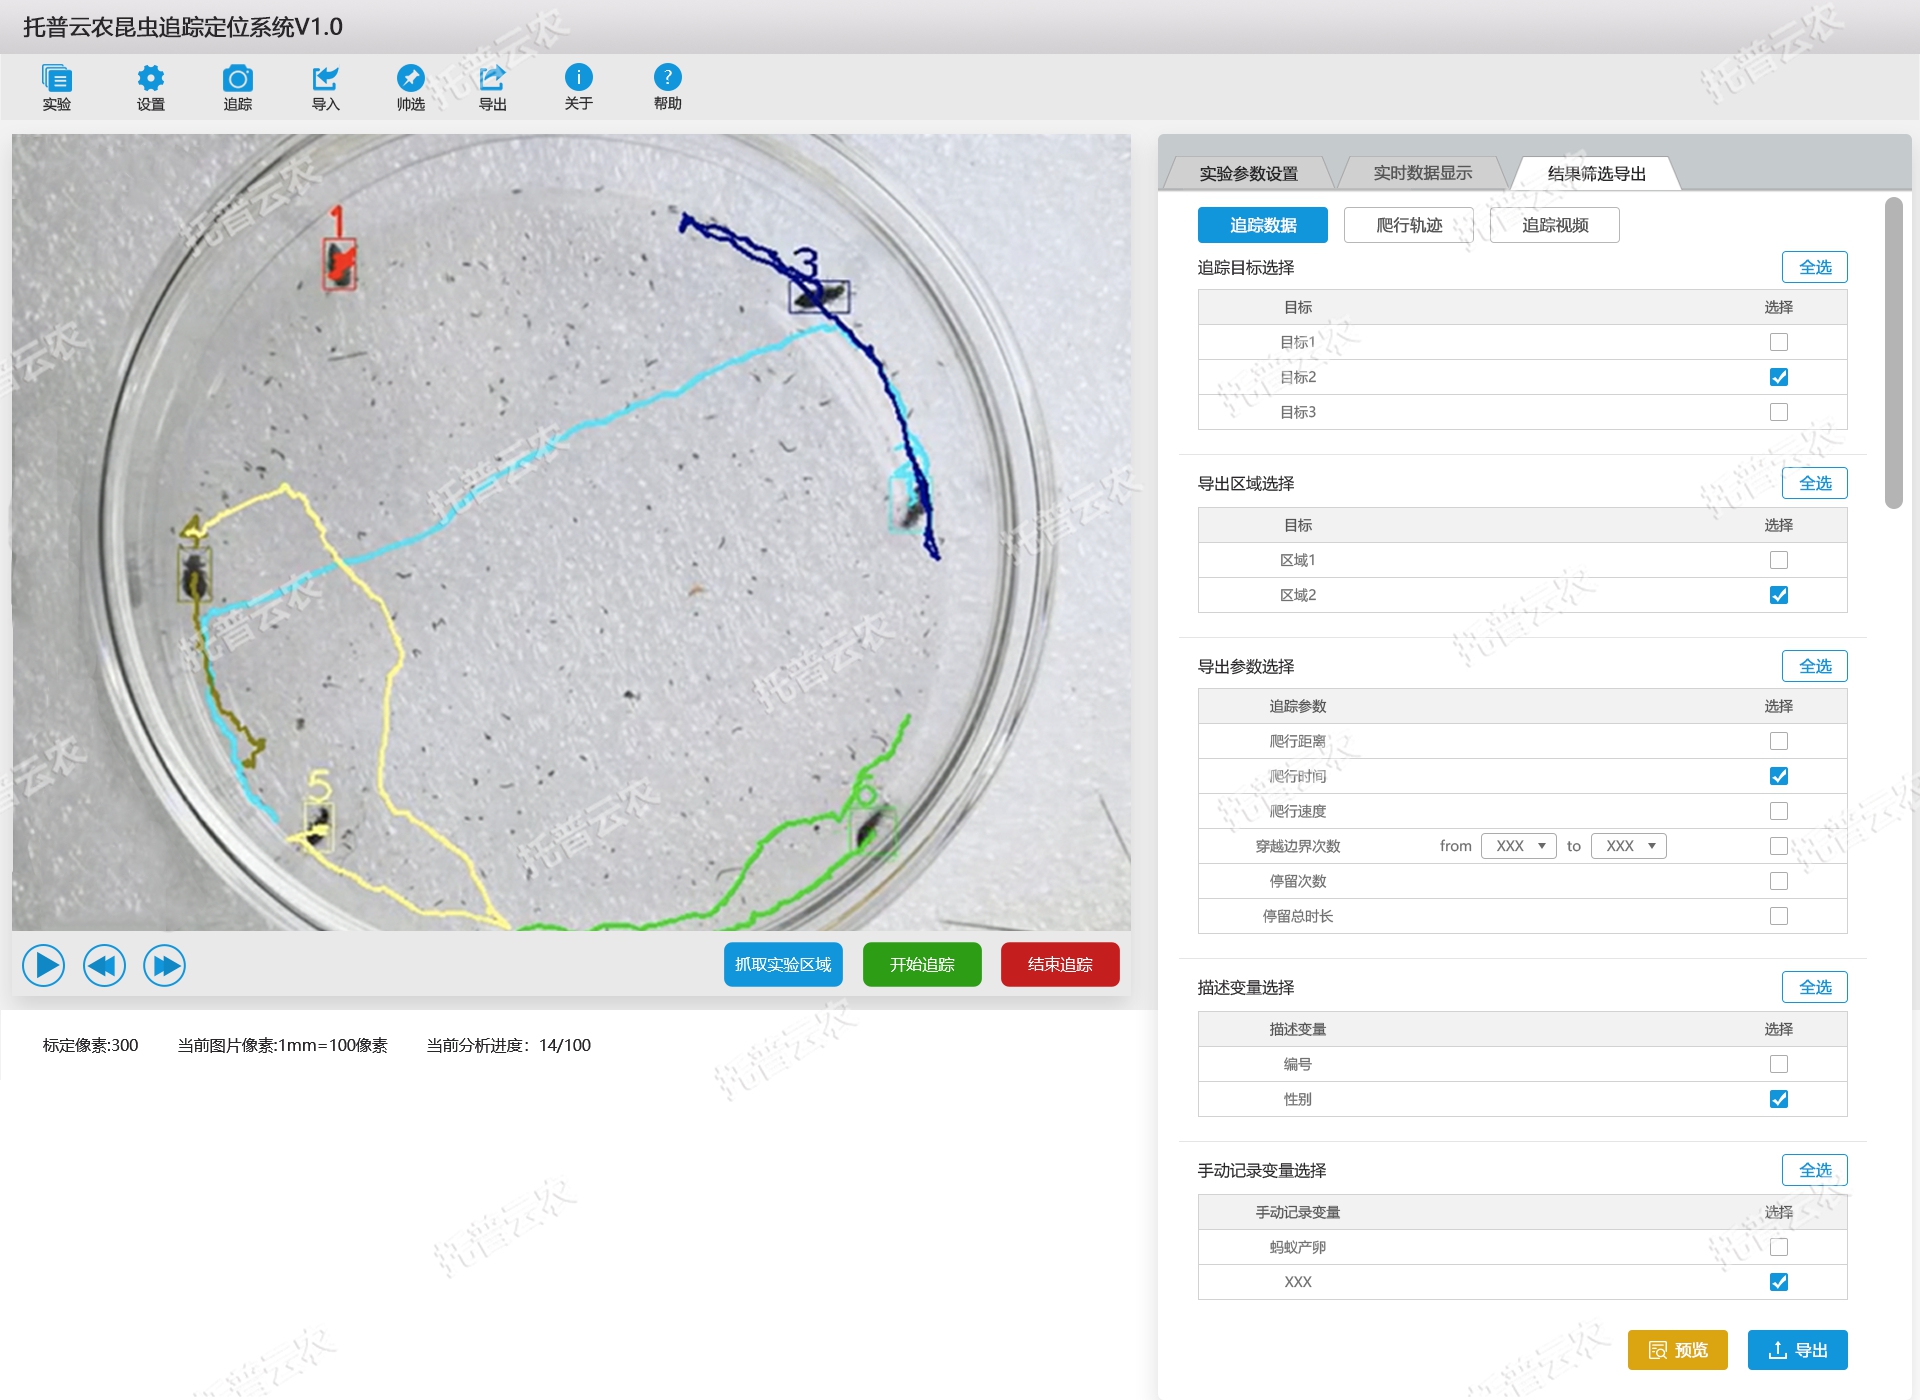Select the 追踪 tracking camera icon

click(237, 79)
